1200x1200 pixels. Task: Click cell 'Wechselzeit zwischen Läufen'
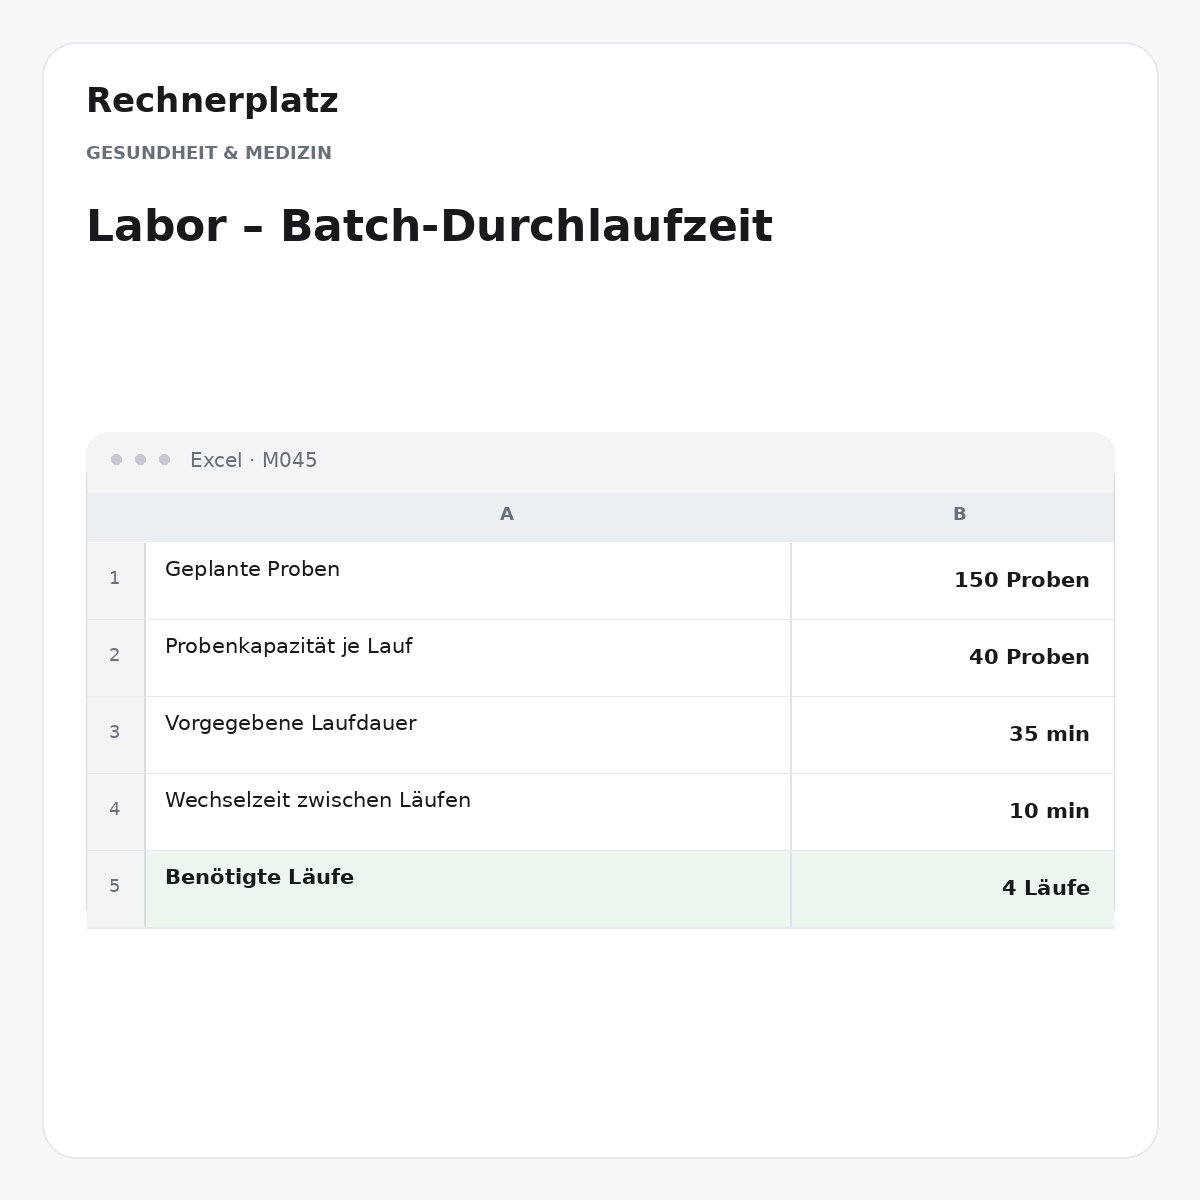tap(468, 811)
